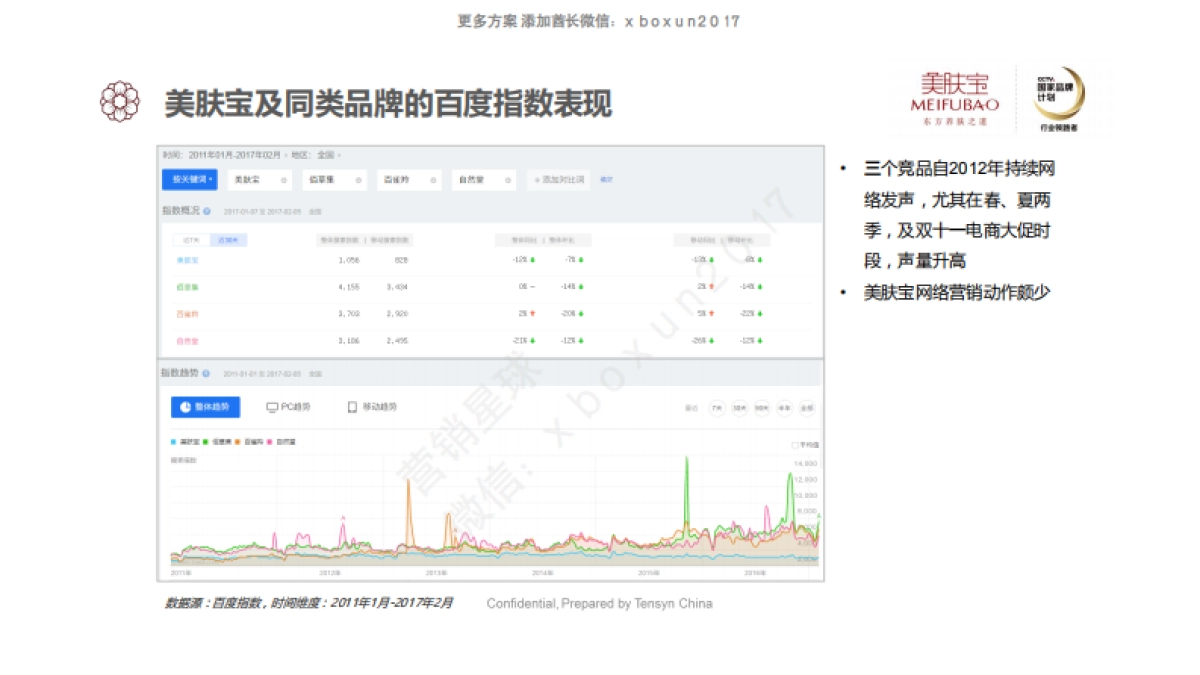Remove the 百雀羚 keyword using its circle icon
The width and height of the screenshot is (1200, 675).
(x=433, y=180)
